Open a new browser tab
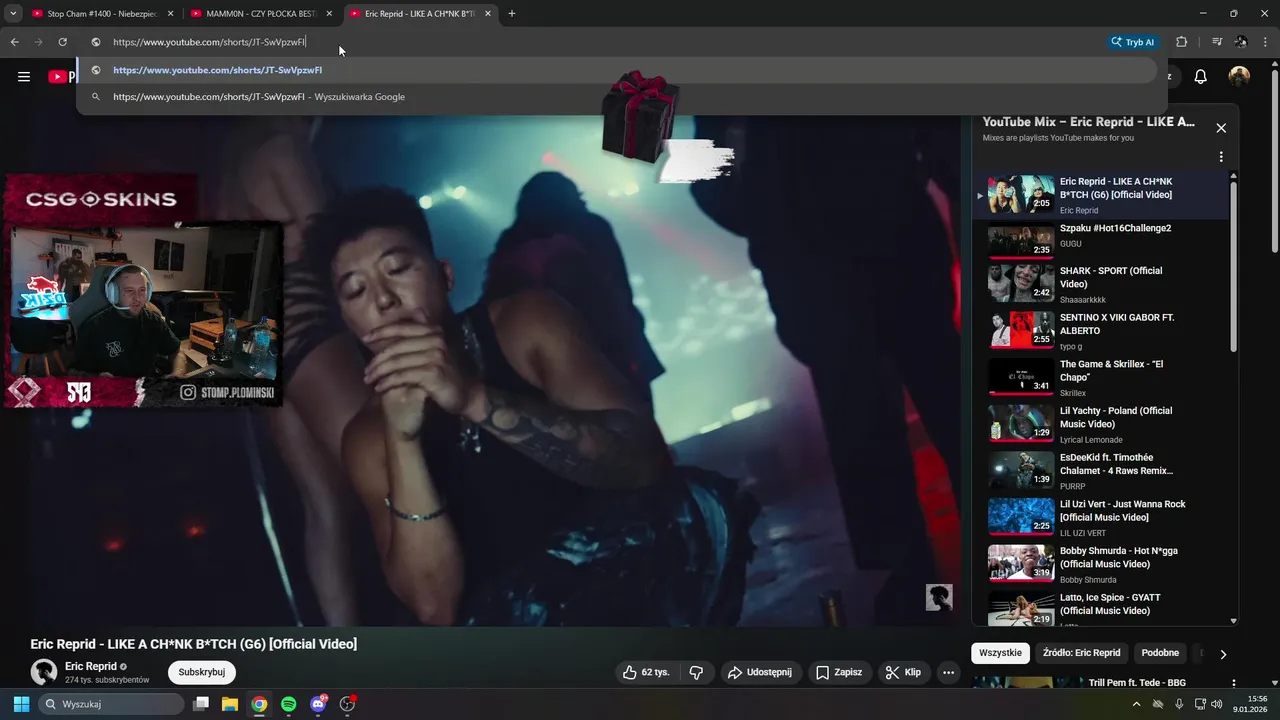 pos(512,14)
